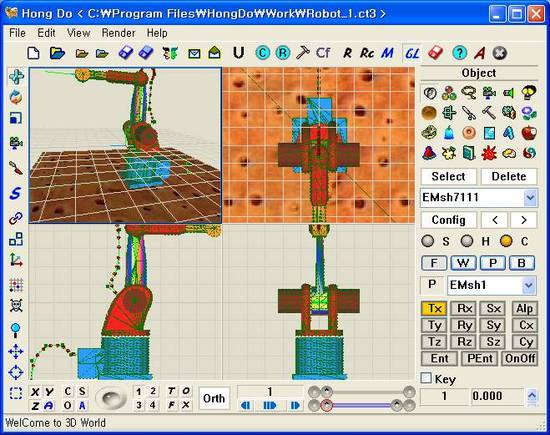Click the cyan question mark help icon

pyautogui.click(x=460, y=53)
